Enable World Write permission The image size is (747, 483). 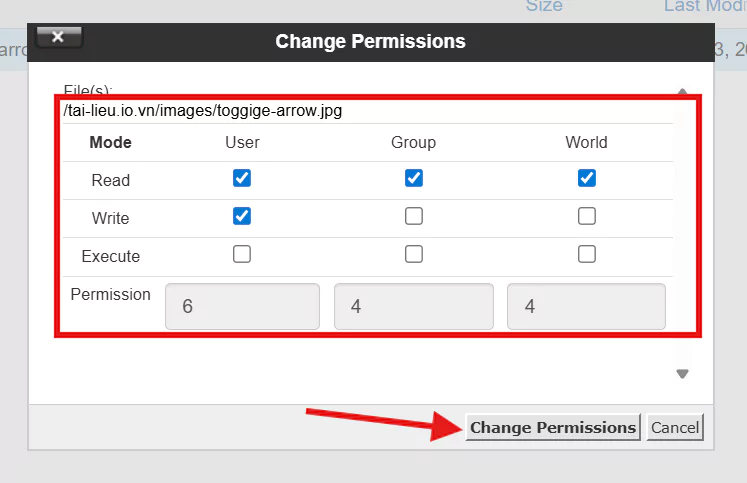pos(587,216)
